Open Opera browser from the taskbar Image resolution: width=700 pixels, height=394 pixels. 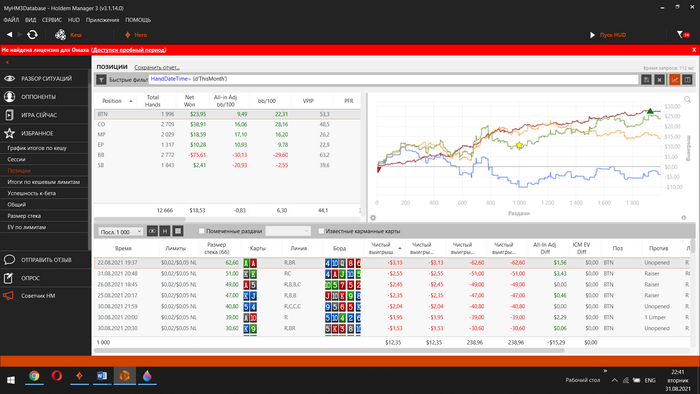(x=57, y=376)
